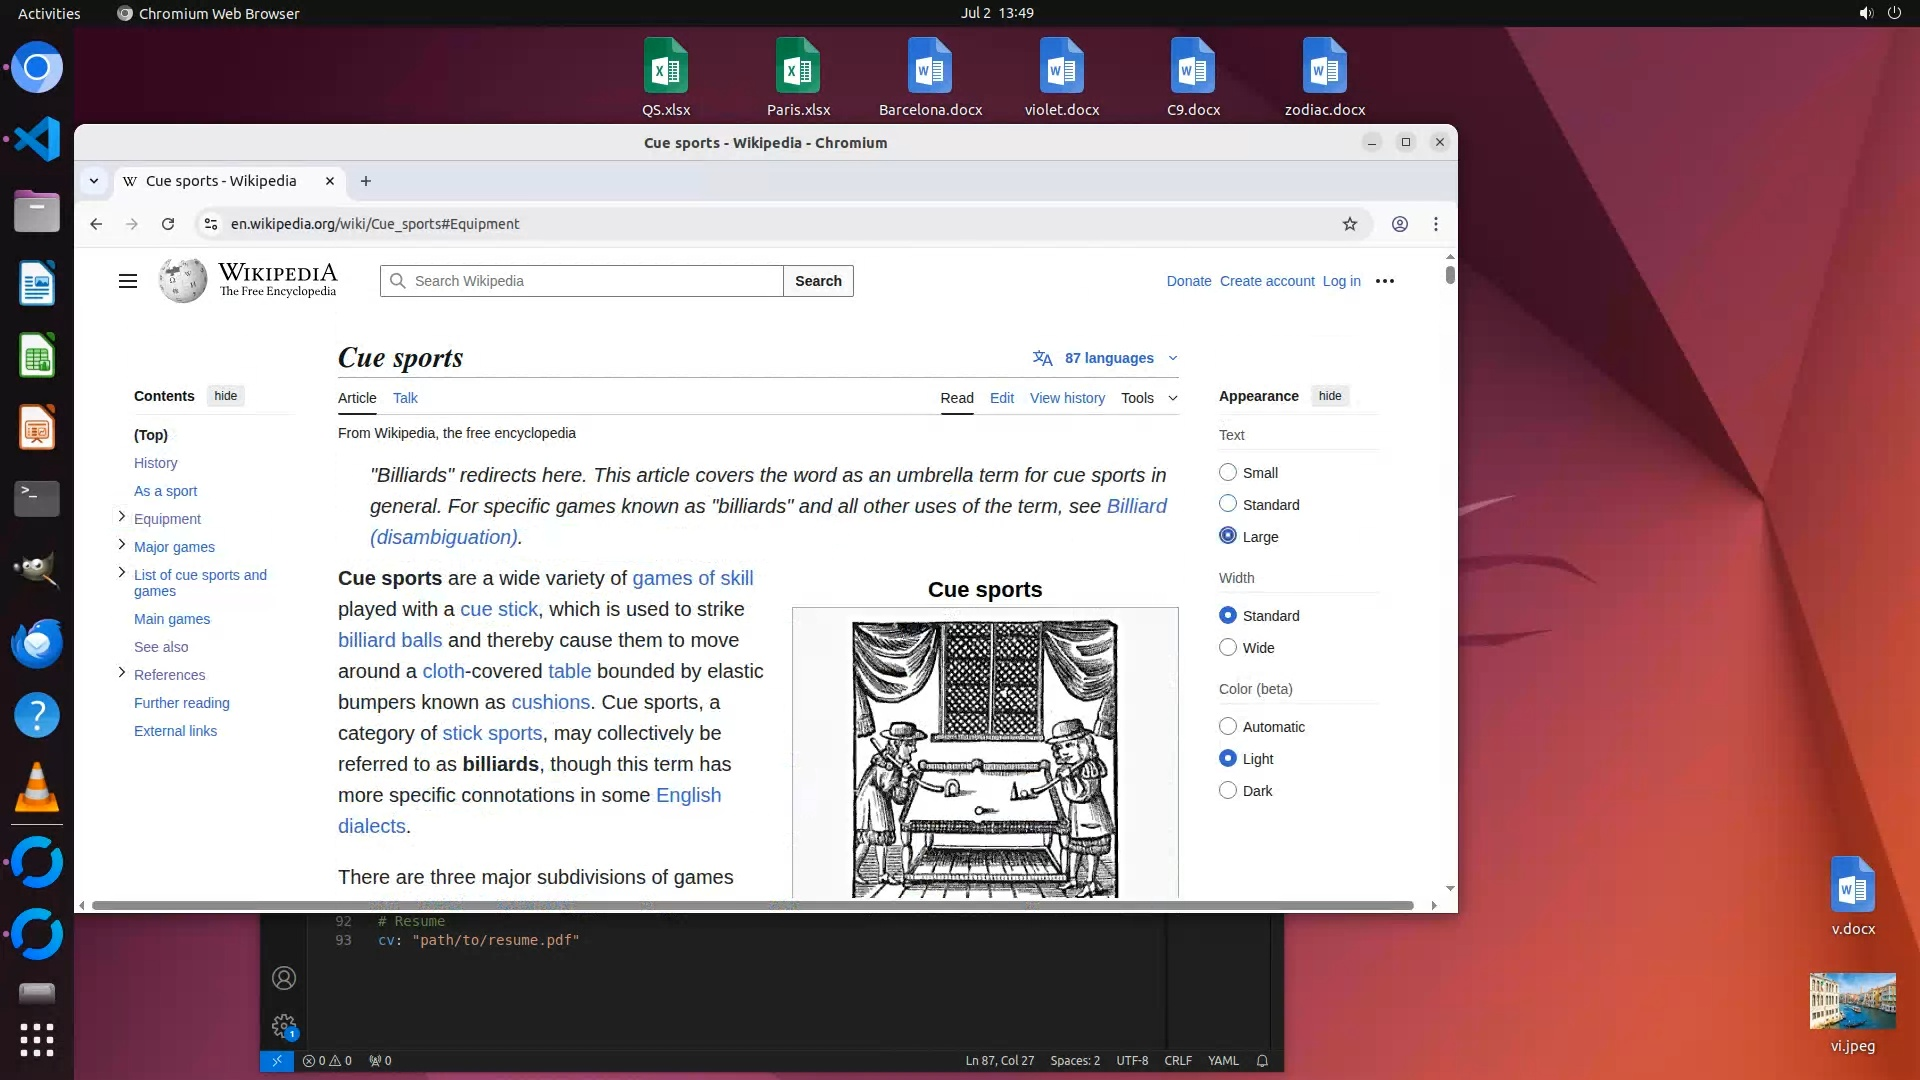Viewport: 1920px width, 1080px height.
Task: Switch to the Talk tab
Action: point(405,398)
